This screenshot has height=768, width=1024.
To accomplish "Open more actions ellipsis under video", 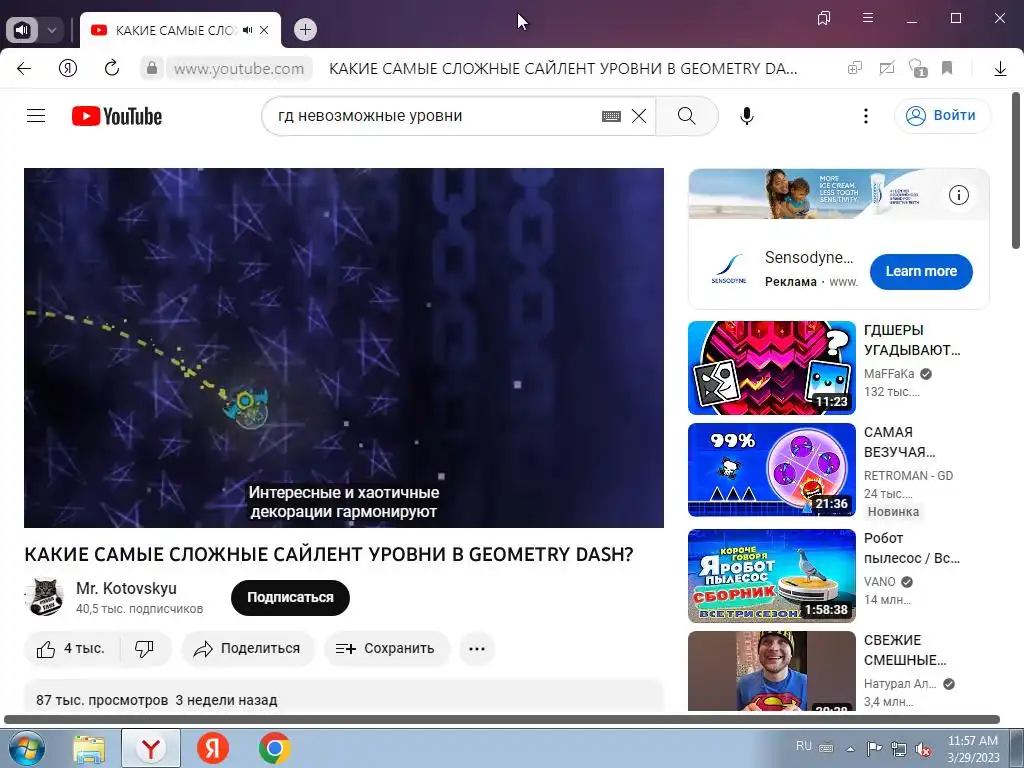I will click(477, 648).
